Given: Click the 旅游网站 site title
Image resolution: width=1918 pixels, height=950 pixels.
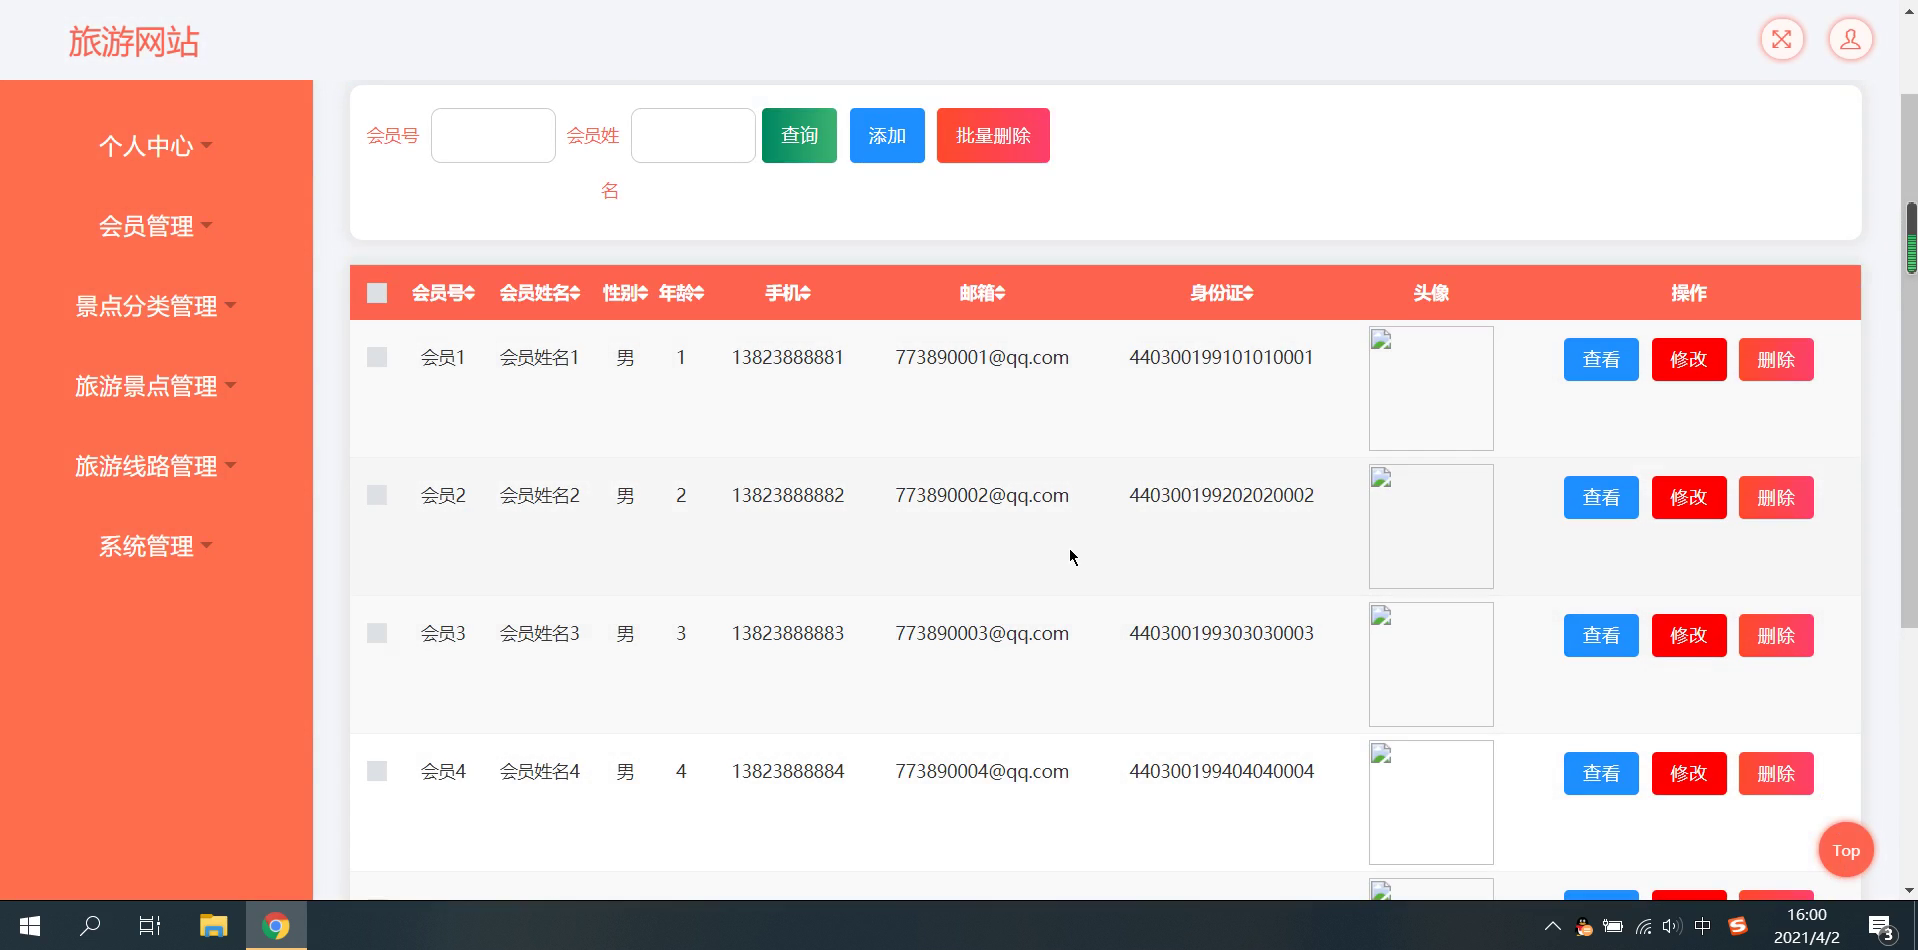Looking at the screenshot, I should 134,42.
